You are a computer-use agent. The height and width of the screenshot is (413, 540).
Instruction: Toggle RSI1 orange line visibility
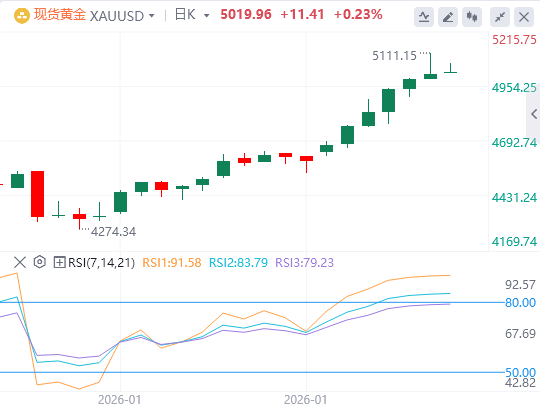click(x=172, y=263)
